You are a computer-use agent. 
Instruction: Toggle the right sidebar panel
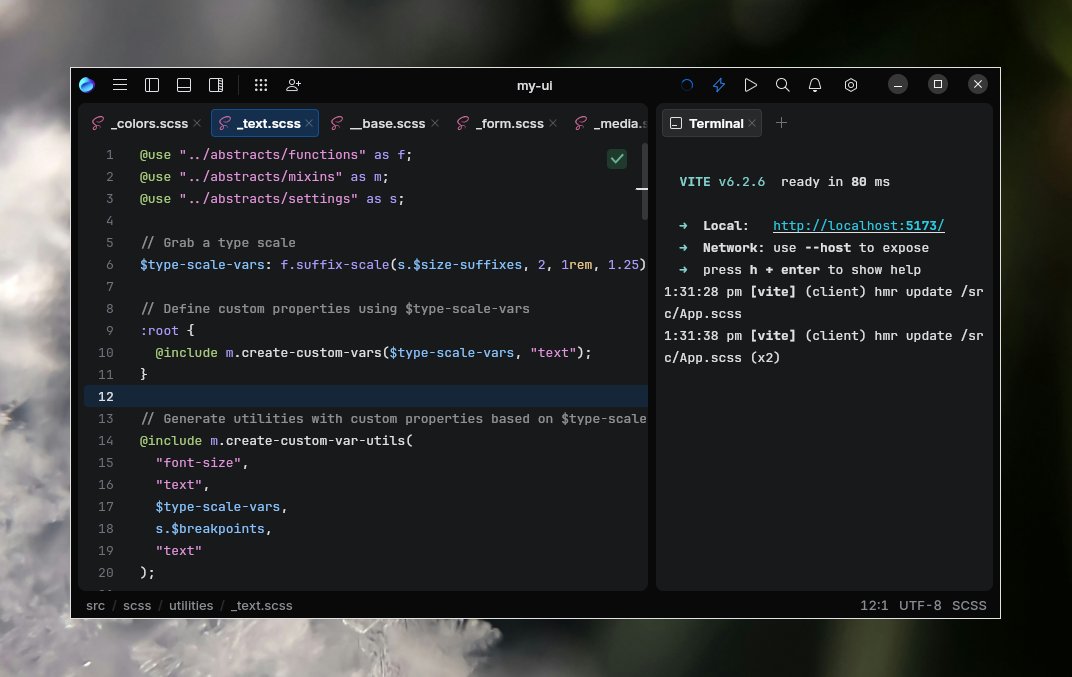tap(216, 85)
